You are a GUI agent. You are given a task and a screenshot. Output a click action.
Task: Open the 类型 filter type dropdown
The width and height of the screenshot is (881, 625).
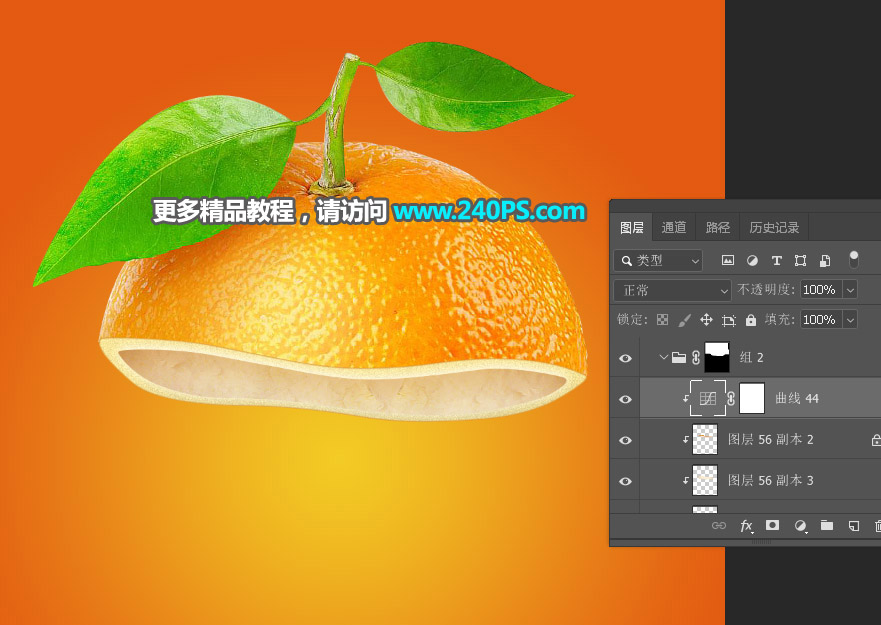658,261
